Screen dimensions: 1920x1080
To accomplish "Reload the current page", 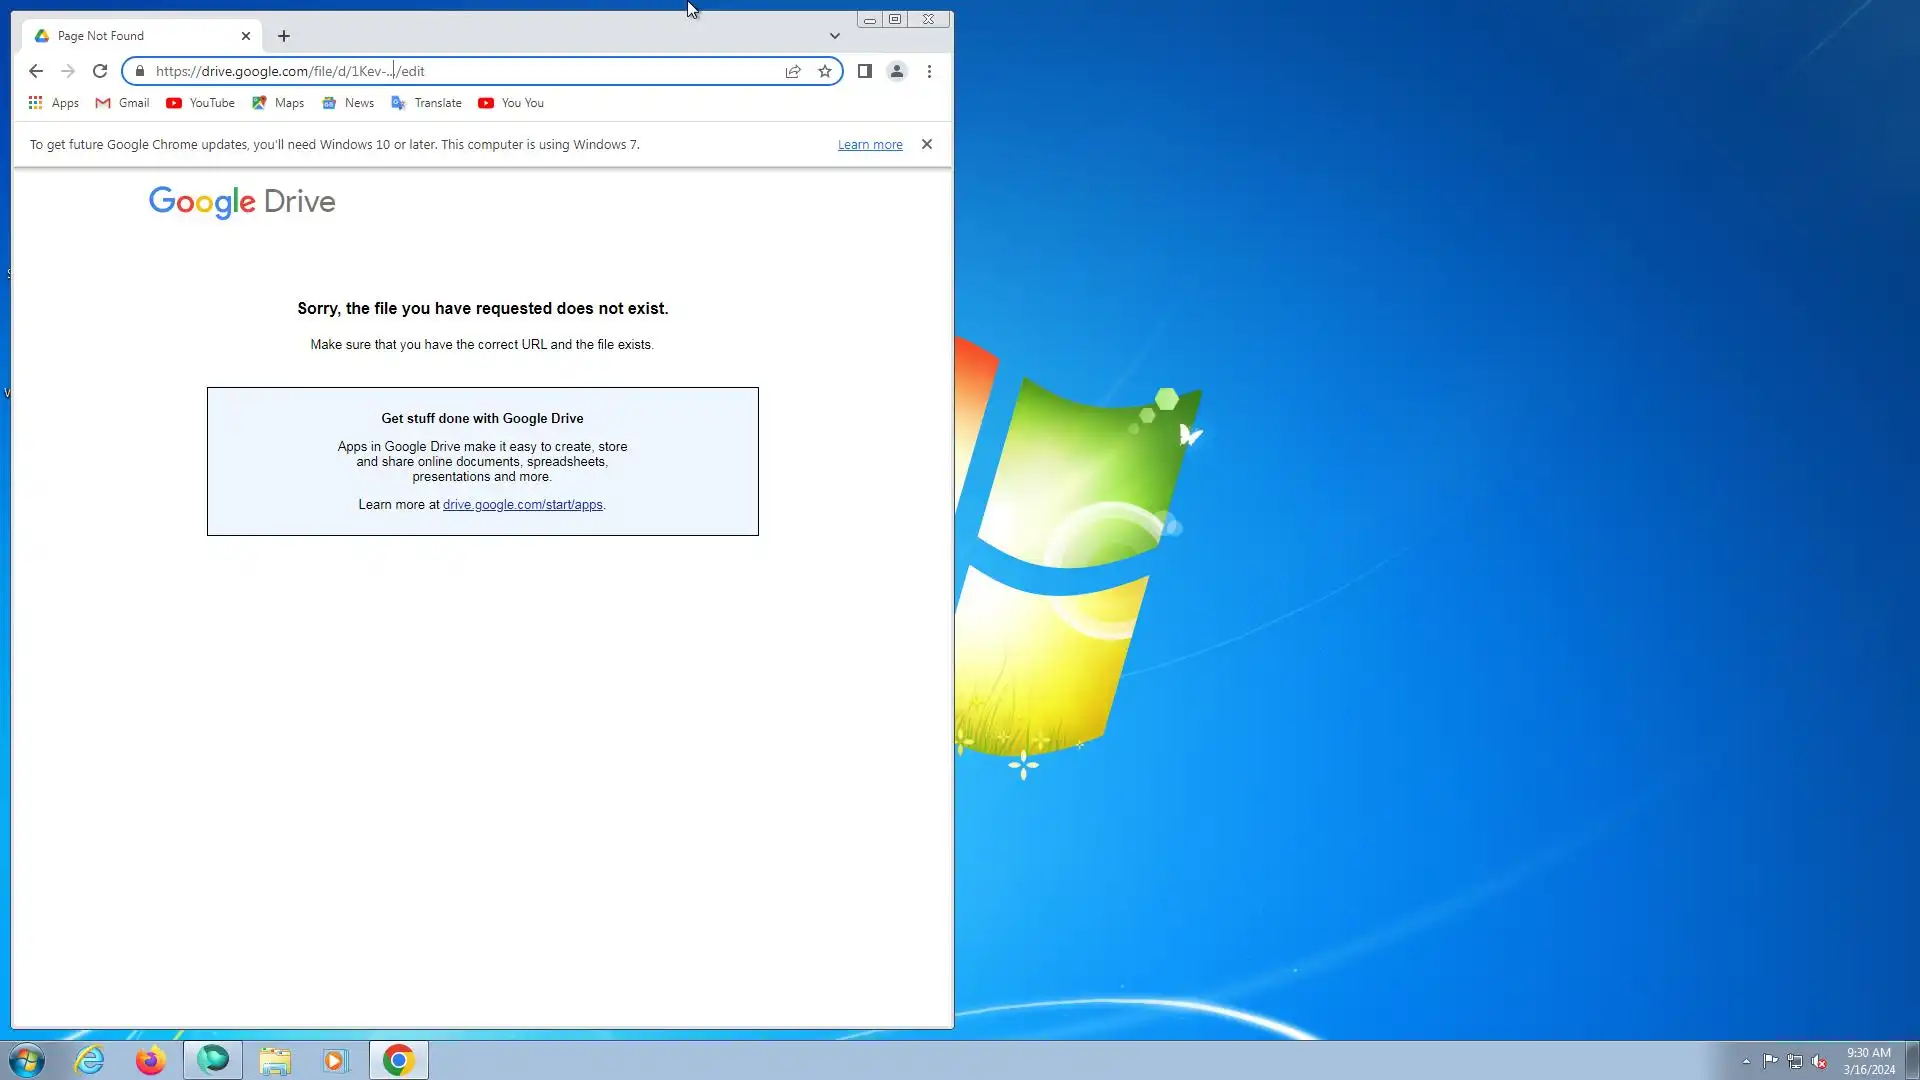I will (100, 71).
